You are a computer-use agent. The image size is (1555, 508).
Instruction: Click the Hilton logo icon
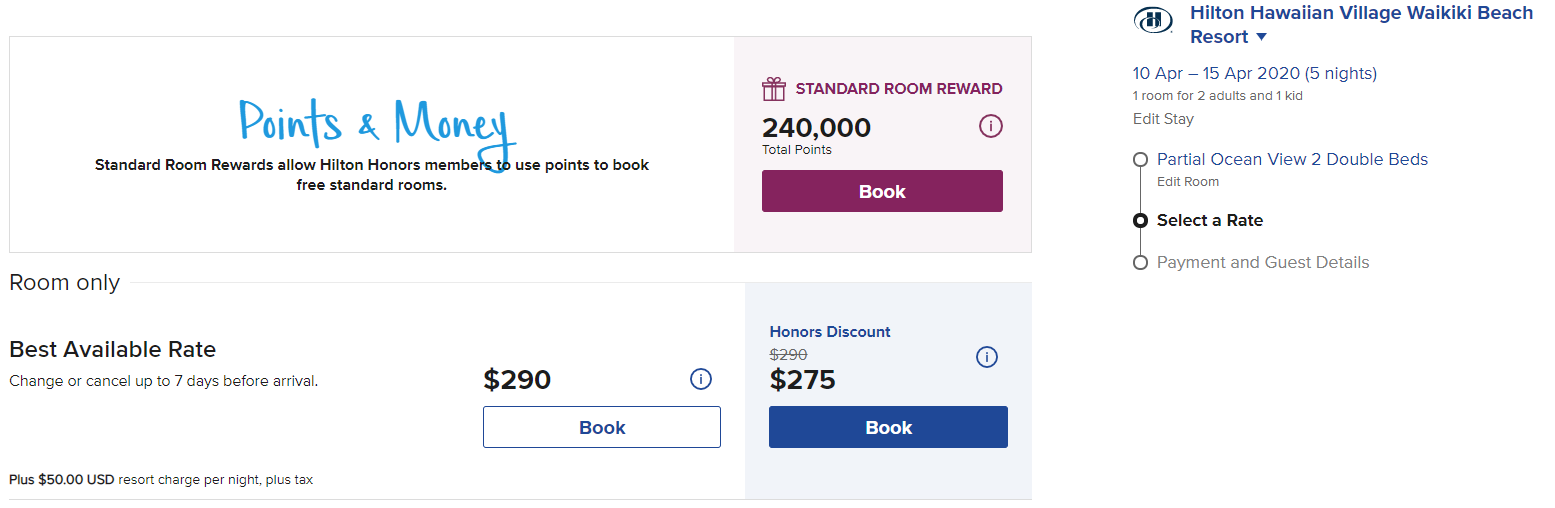coord(1153,20)
